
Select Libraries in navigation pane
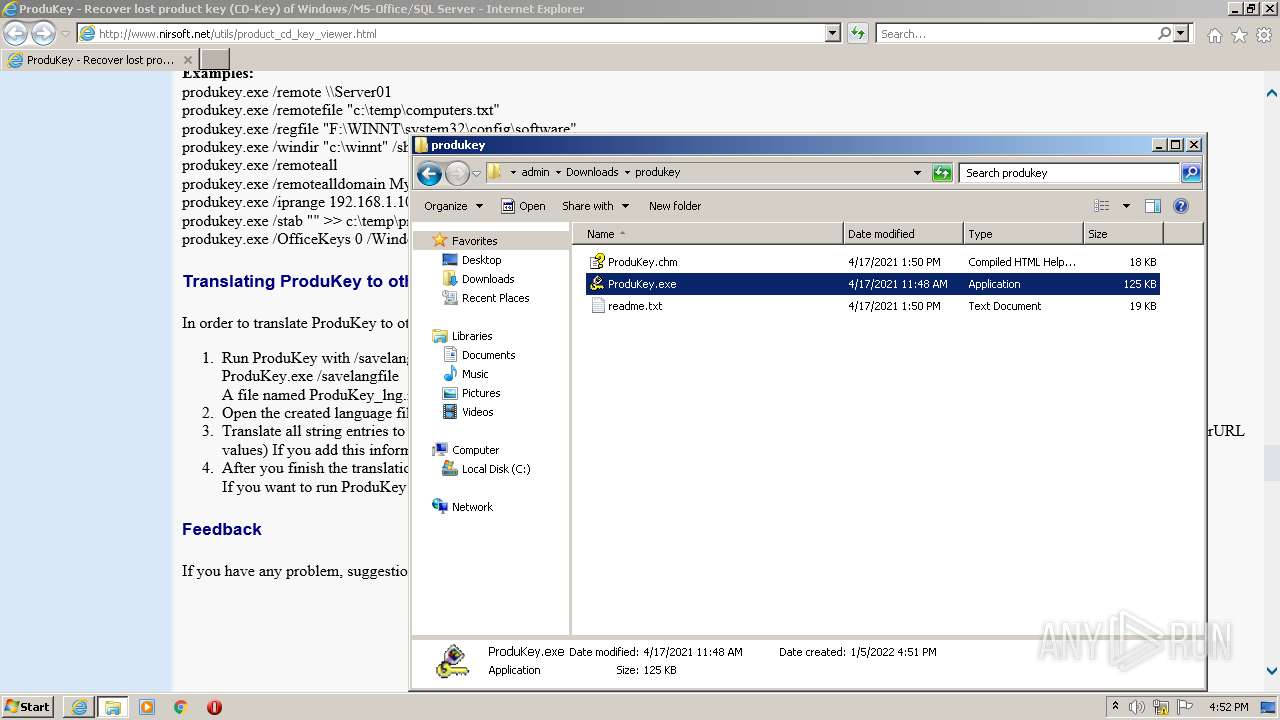pyautogui.click(x=471, y=336)
